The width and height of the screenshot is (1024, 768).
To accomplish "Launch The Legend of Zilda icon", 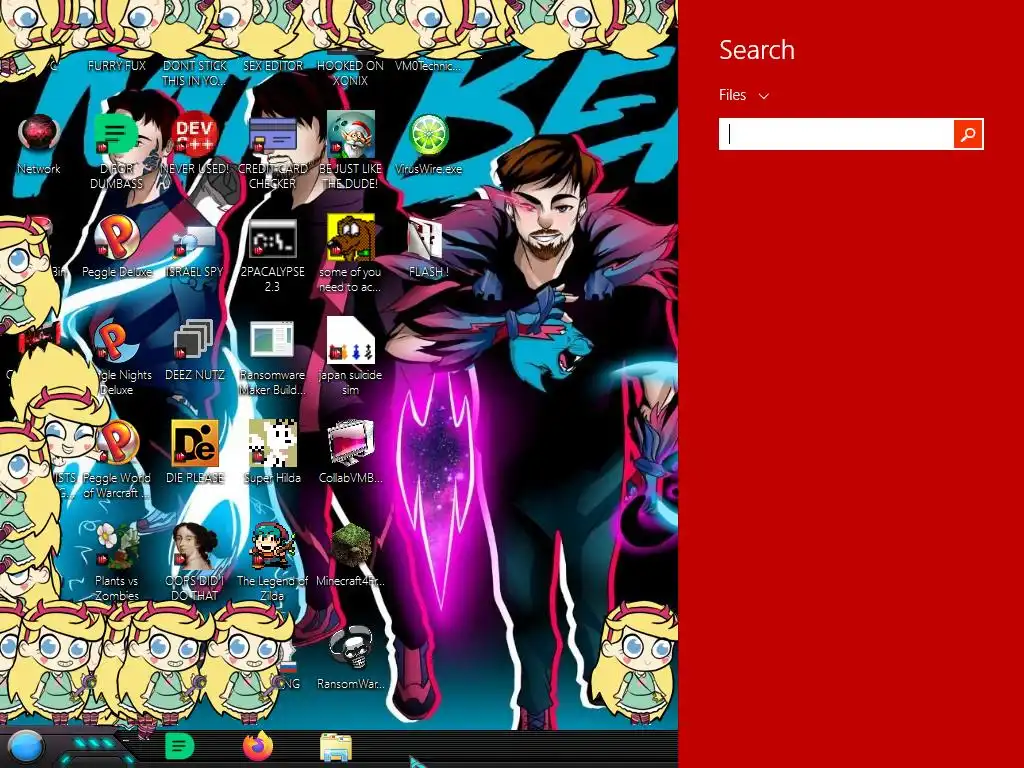I will pyautogui.click(x=272, y=546).
